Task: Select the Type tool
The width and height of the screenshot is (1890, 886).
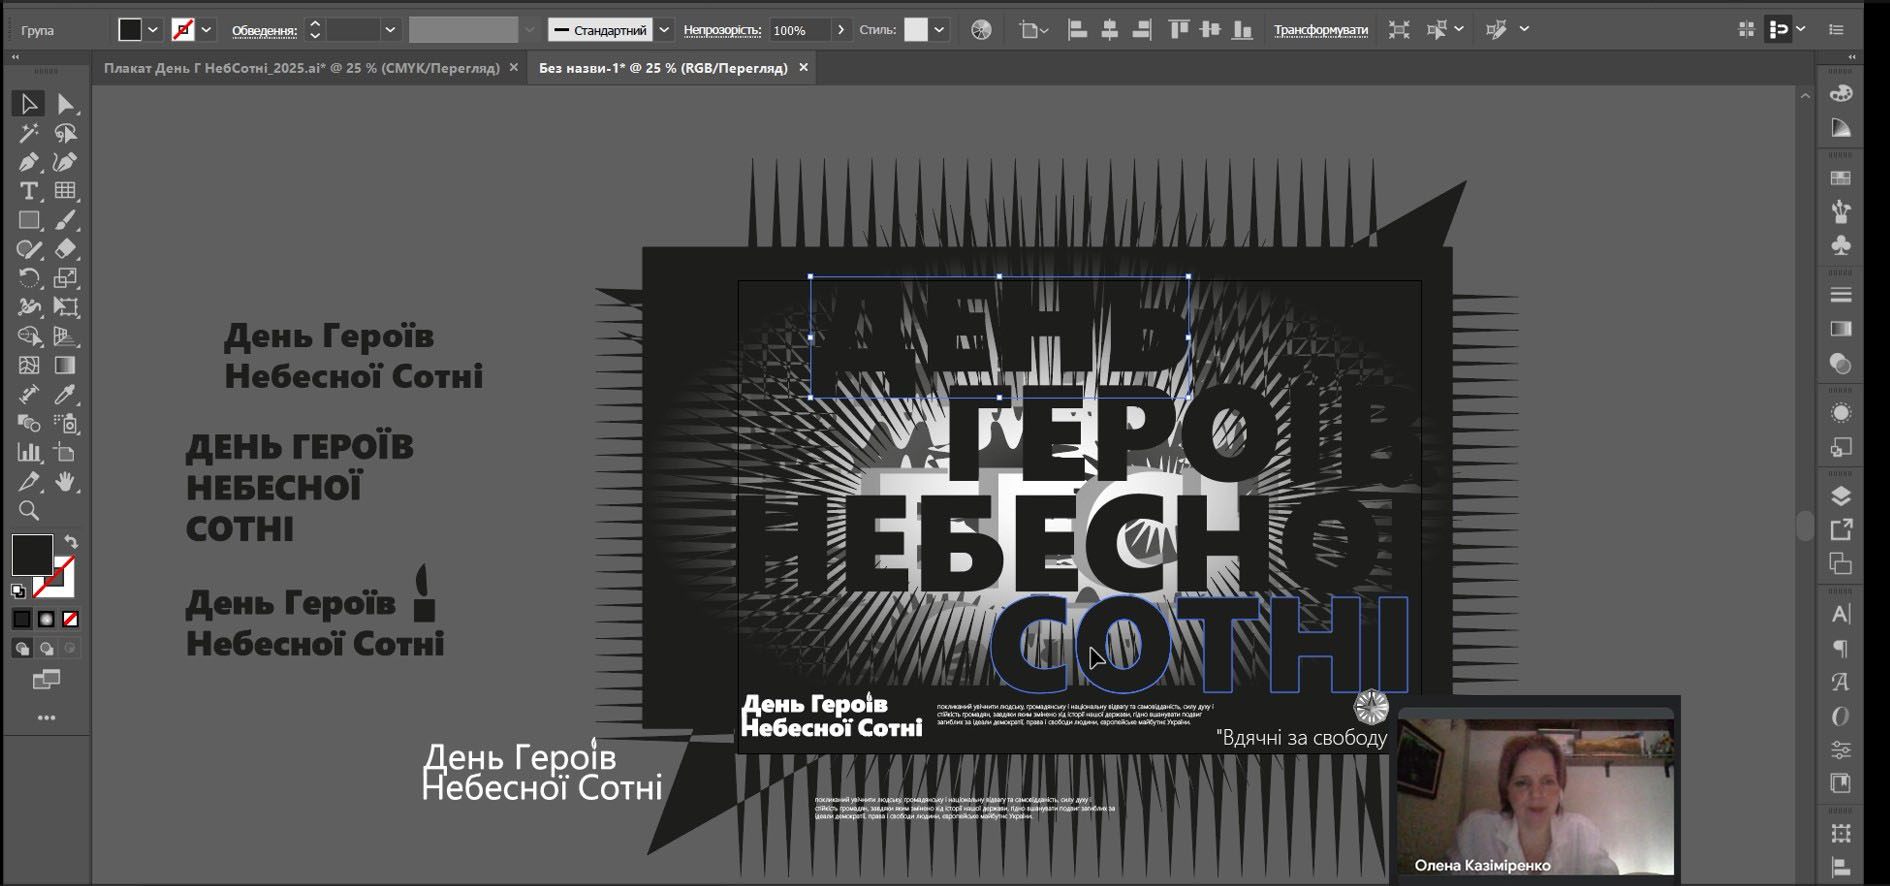Action: pos(28,191)
